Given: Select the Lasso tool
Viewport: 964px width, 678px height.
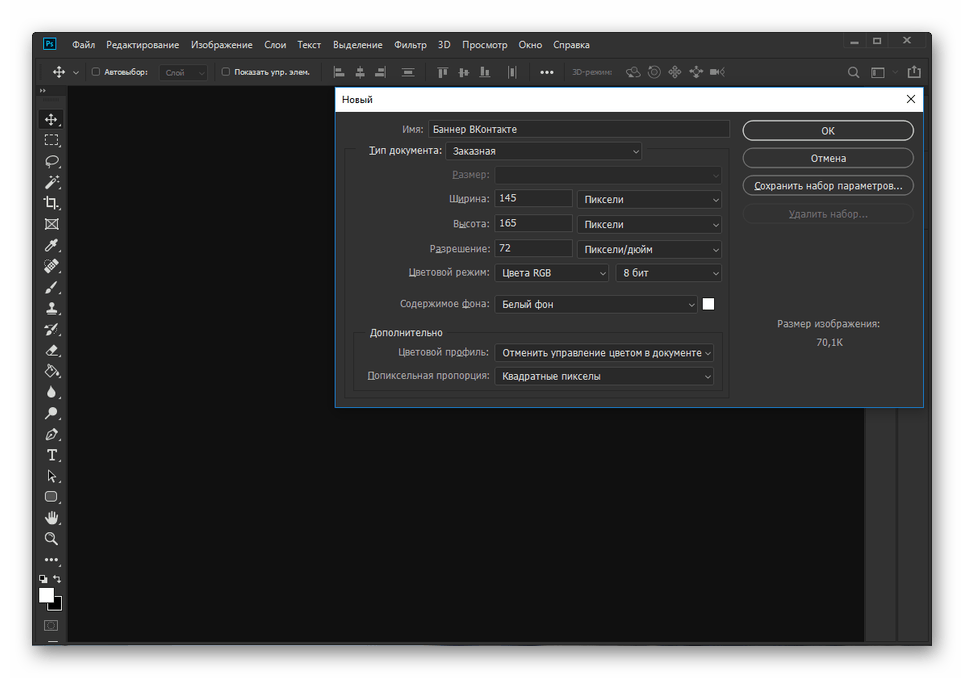Looking at the screenshot, I should click(x=51, y=161).
